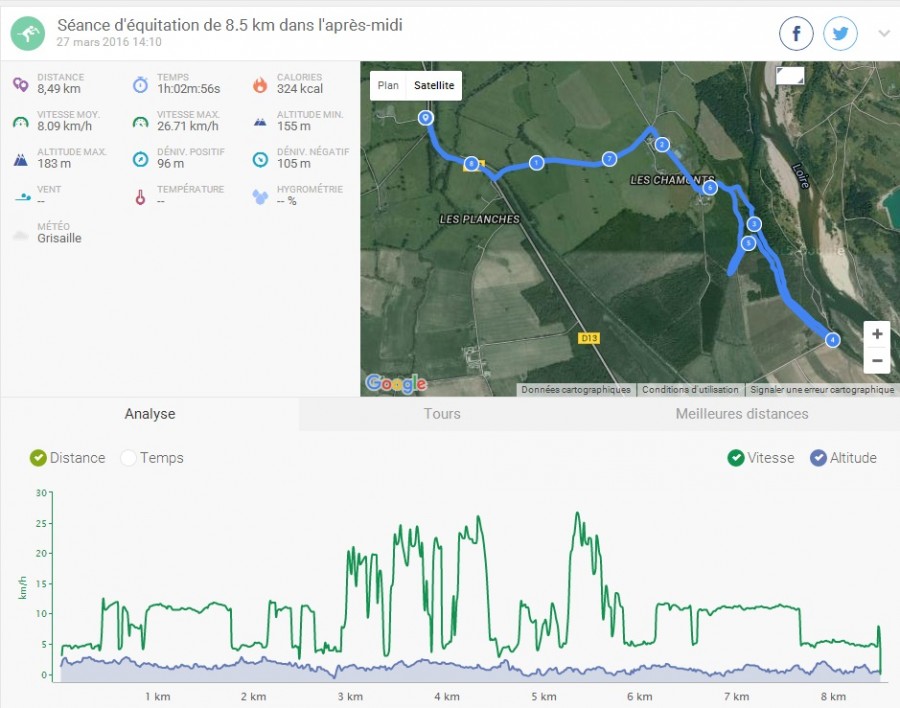Expand the activity options chevron
Screen dimensions: 900x708
884,34
